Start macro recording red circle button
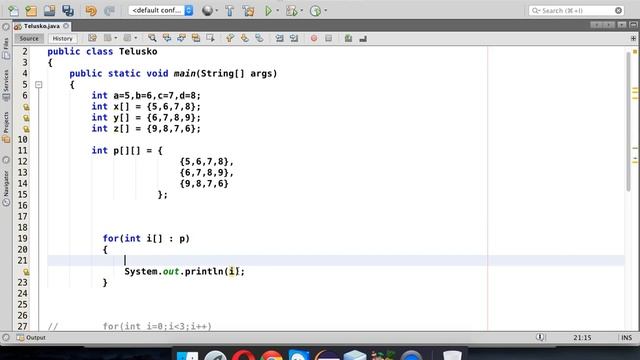 314,38
